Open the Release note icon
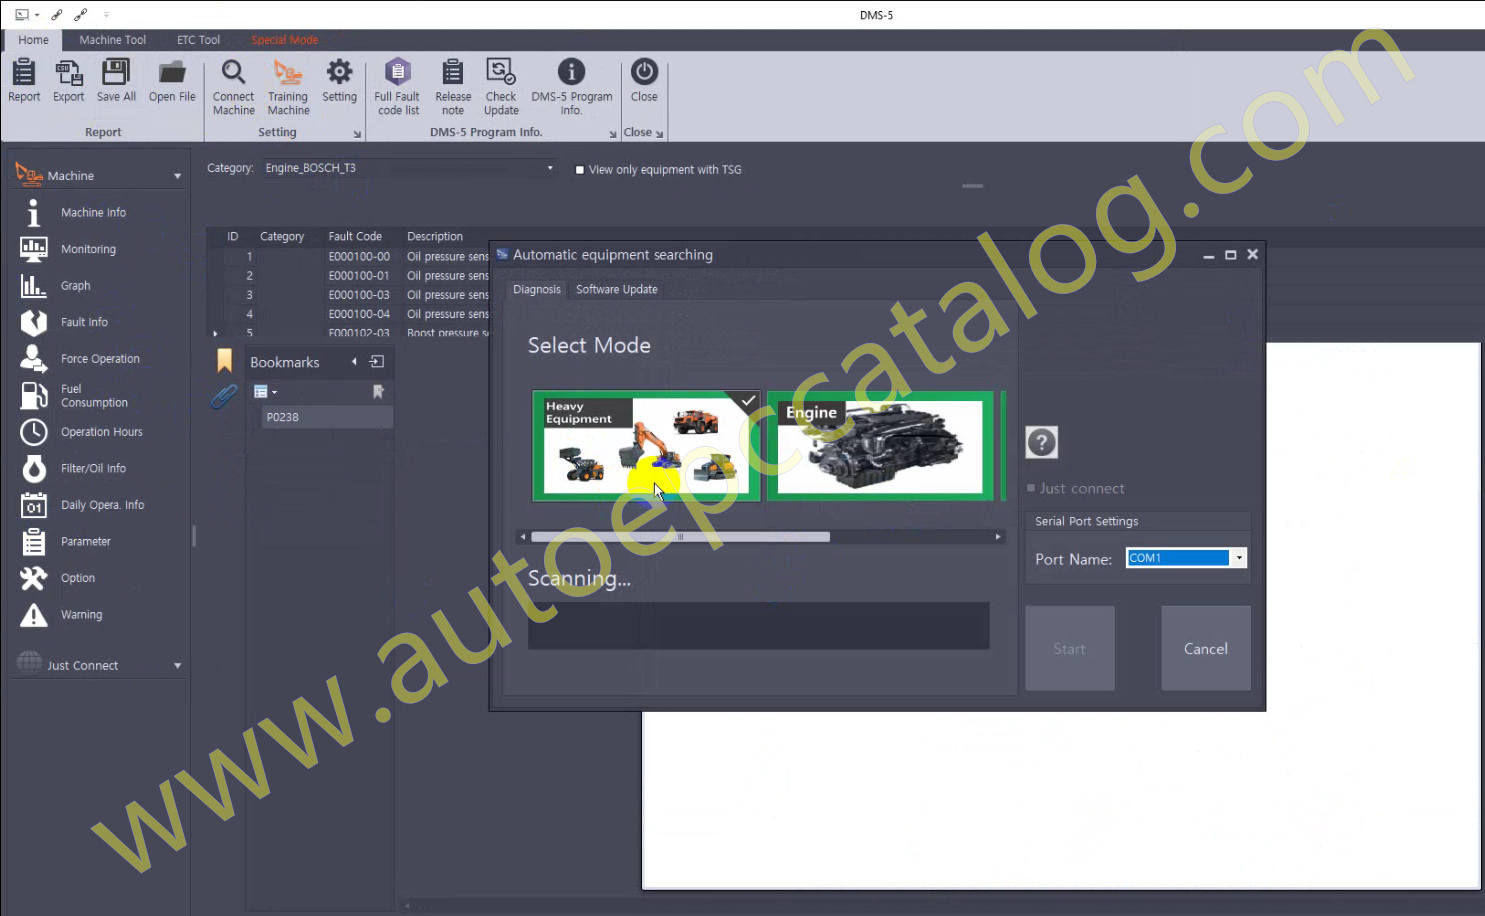 pos(453,73)
